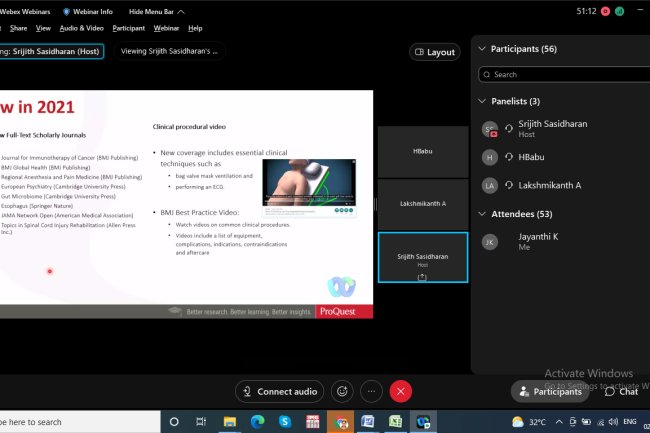Image resolution: width=650 pixels, height=433 pixels.
Task: Select panelist Lakshmikanth A in list
Action: (560, 185)
